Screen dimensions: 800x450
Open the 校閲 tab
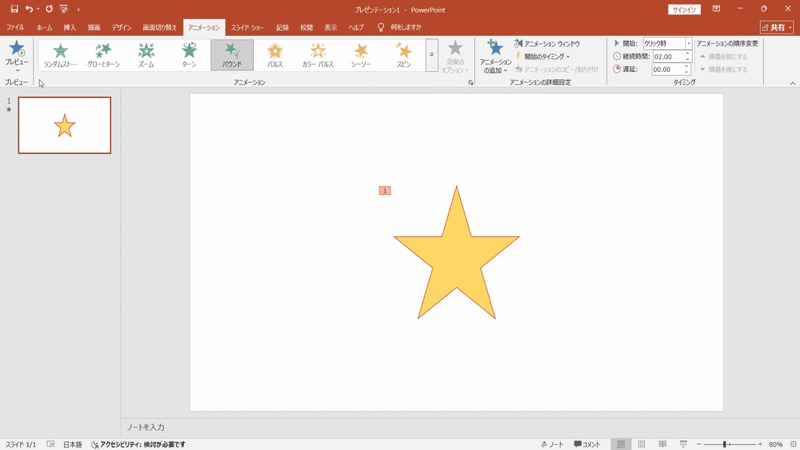coord(306,28)
